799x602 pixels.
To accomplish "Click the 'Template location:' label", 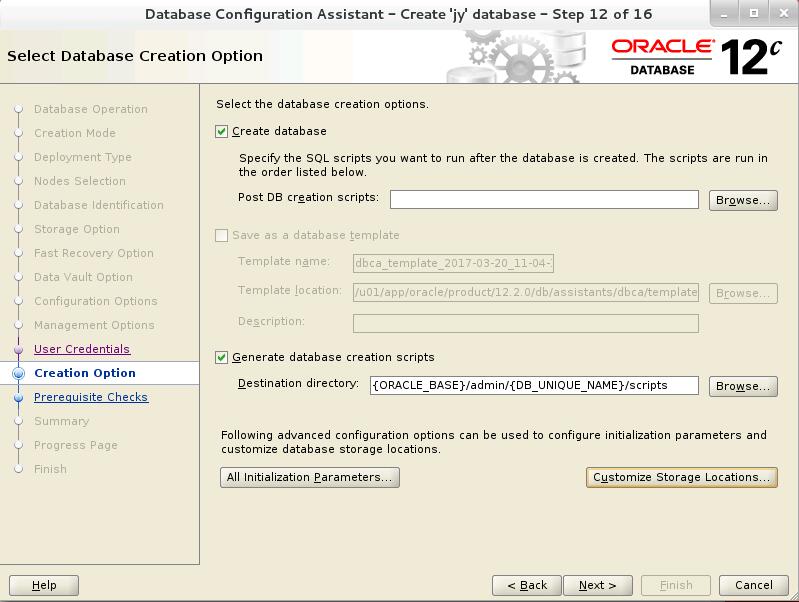I will pyautogui.click(x=289, y=290).
